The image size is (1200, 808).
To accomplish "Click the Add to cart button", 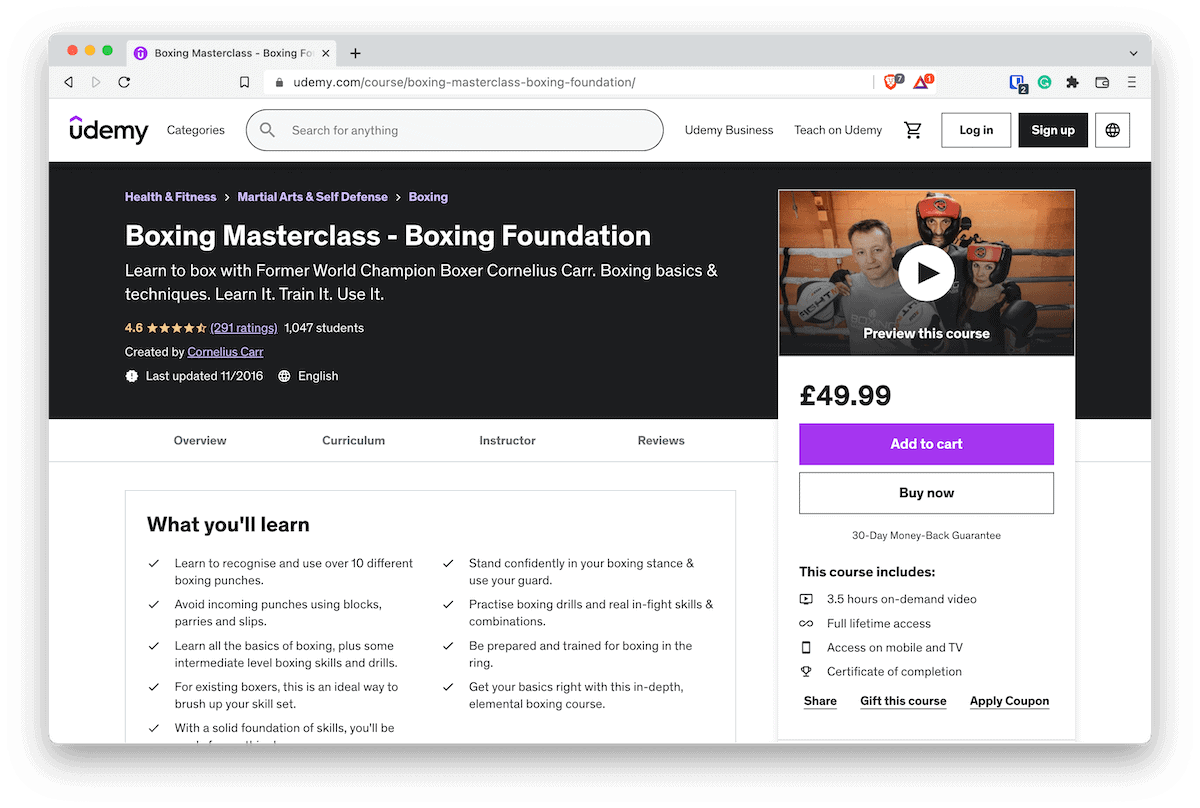I will coord(926,444).
